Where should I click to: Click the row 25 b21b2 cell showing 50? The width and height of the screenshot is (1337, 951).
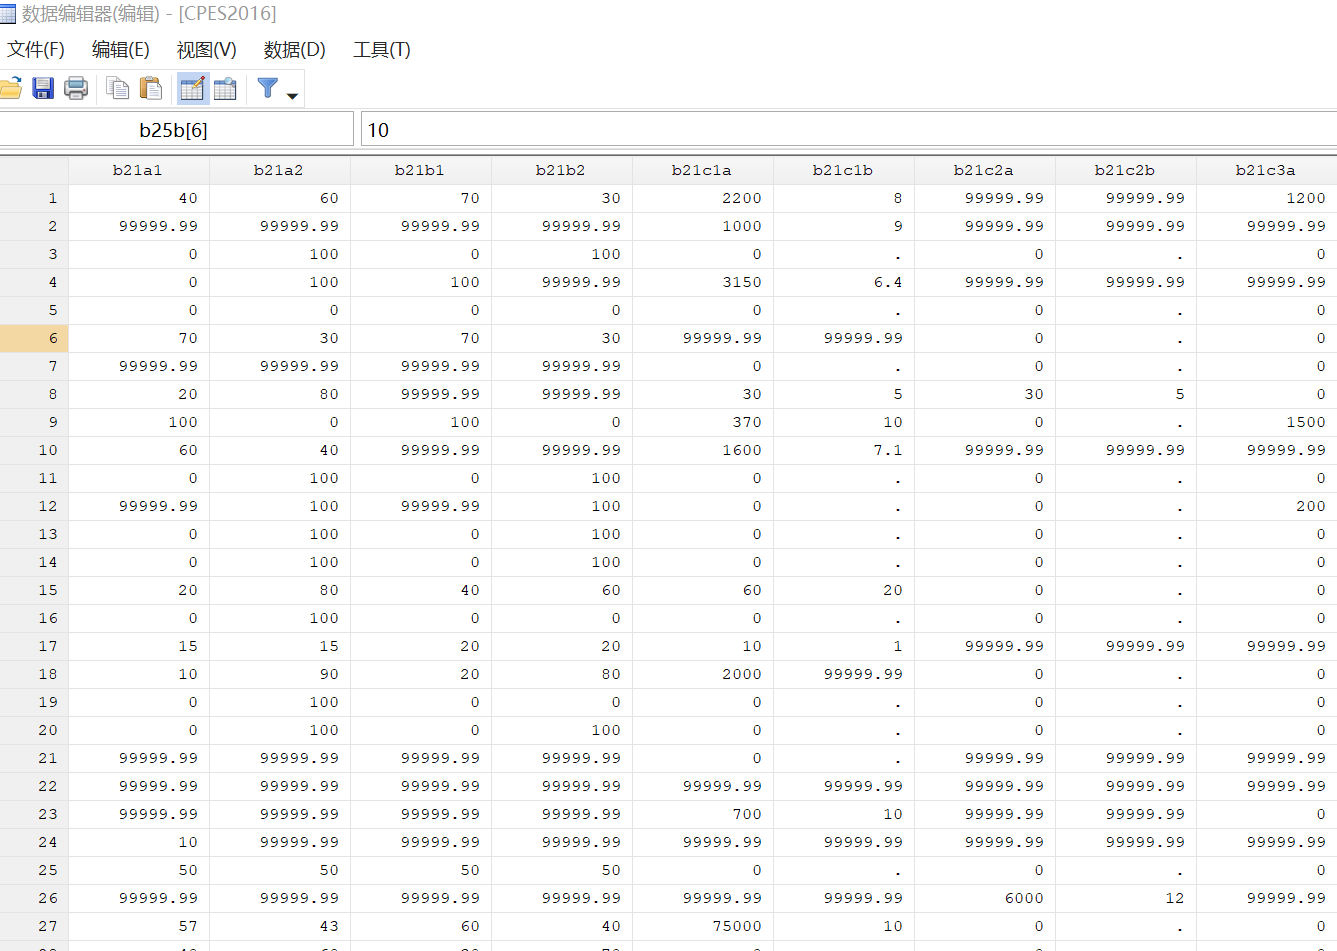point(561,870)
